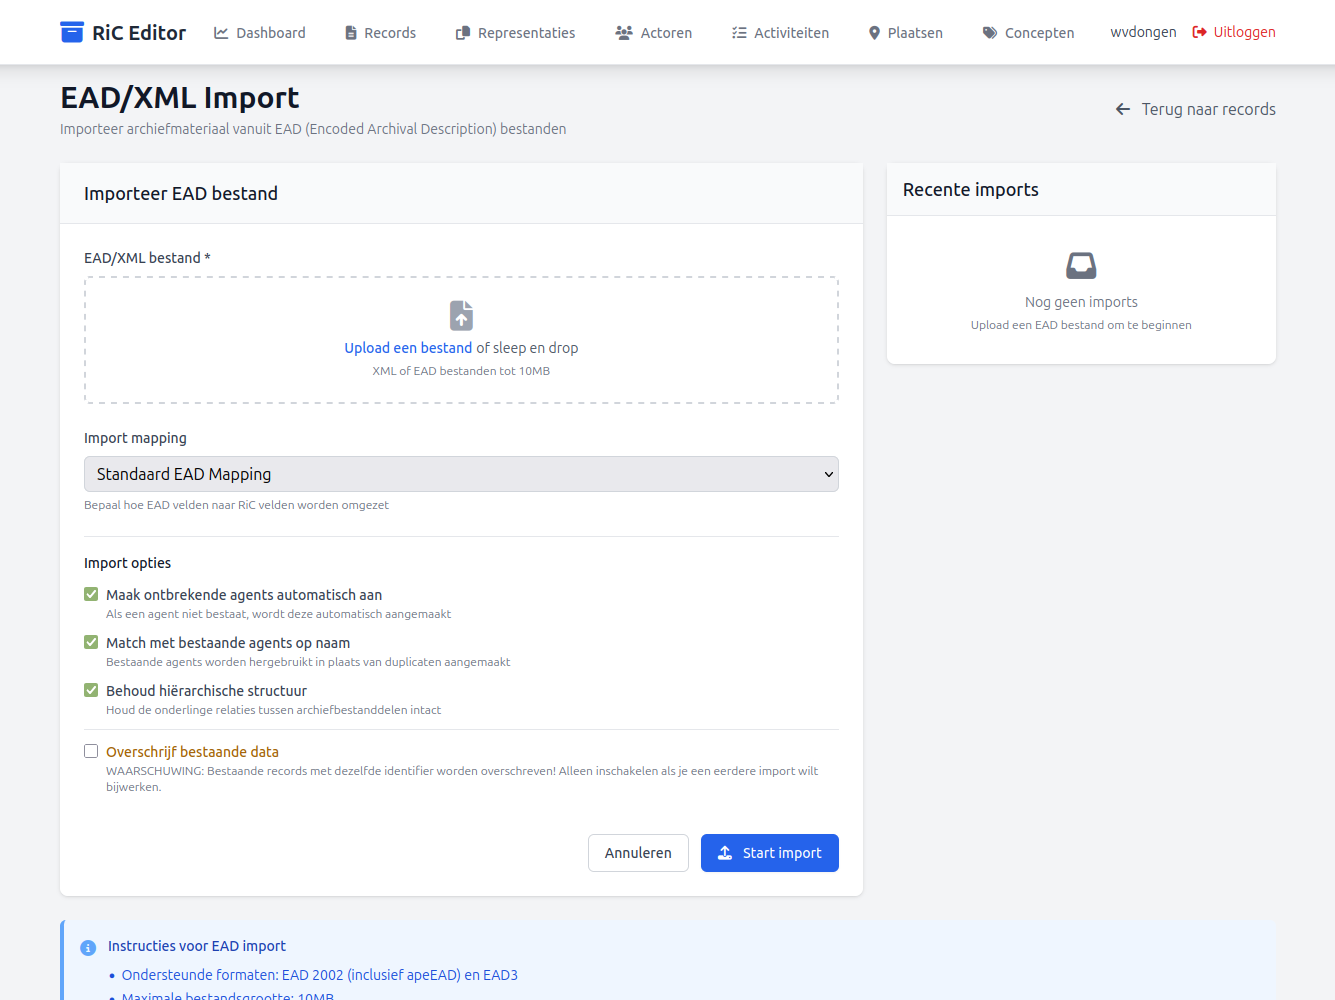1335x1000 pixels.
Task: Click 'Match met bestaande agents op naam' label
Action: (x=228, y=643)
